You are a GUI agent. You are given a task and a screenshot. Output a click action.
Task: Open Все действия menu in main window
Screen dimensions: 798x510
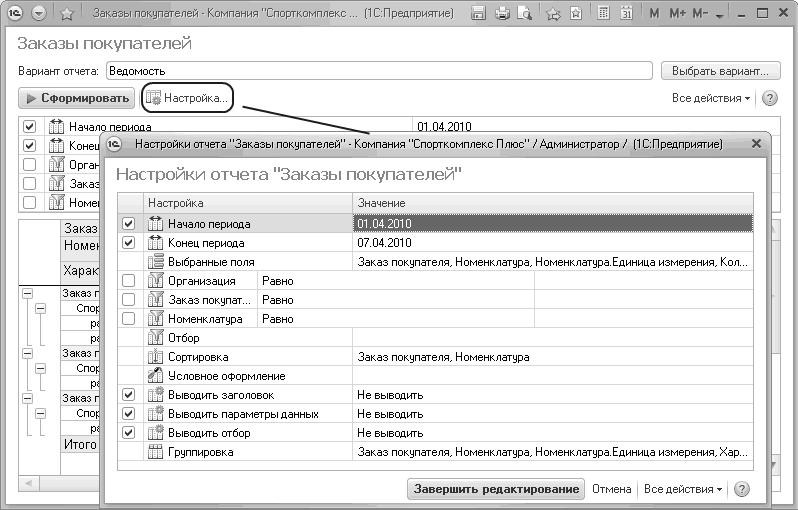[x=711, y=98]
